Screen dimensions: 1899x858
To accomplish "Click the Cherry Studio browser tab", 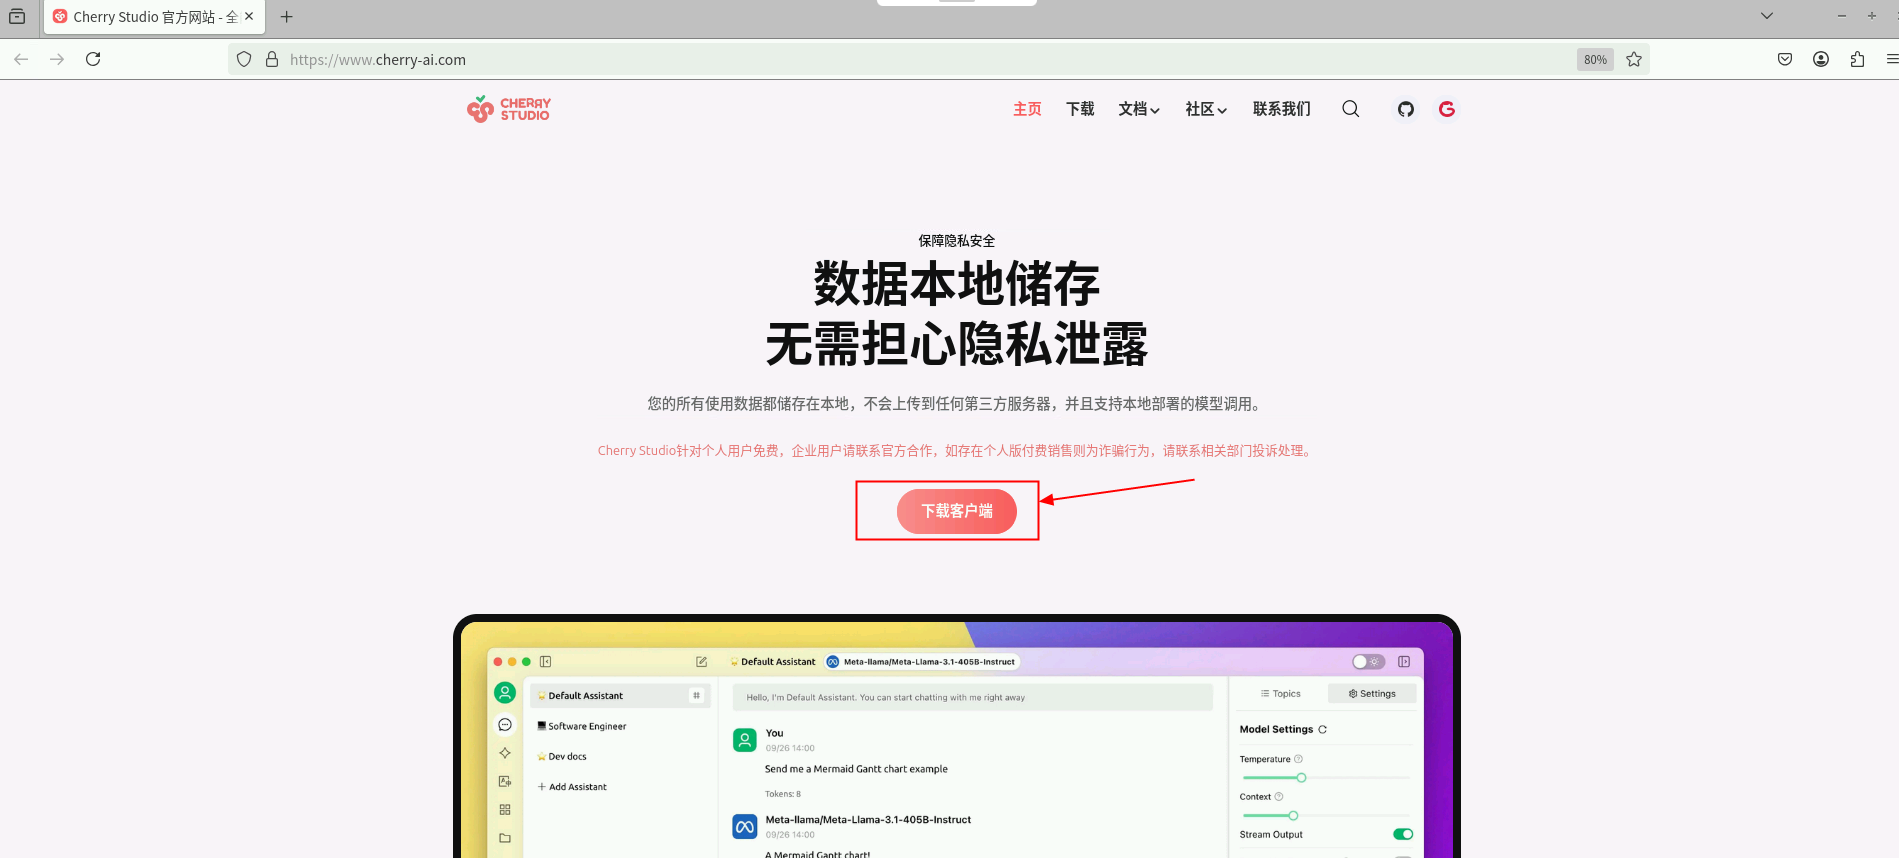I will [x=154, y=17].
